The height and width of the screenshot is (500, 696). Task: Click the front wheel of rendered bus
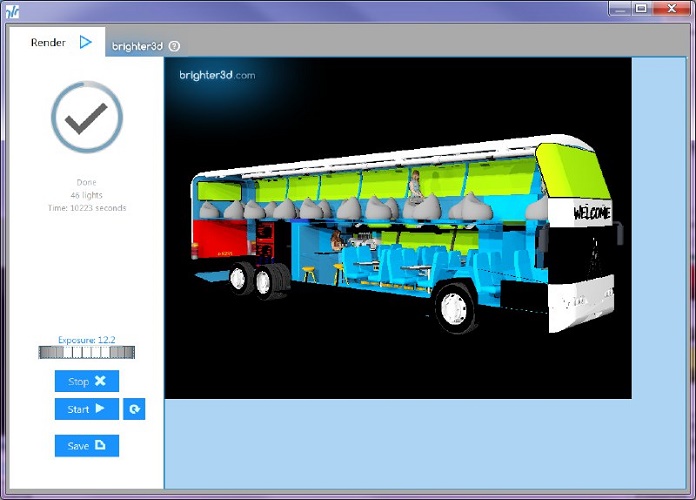tap(454, 307)
